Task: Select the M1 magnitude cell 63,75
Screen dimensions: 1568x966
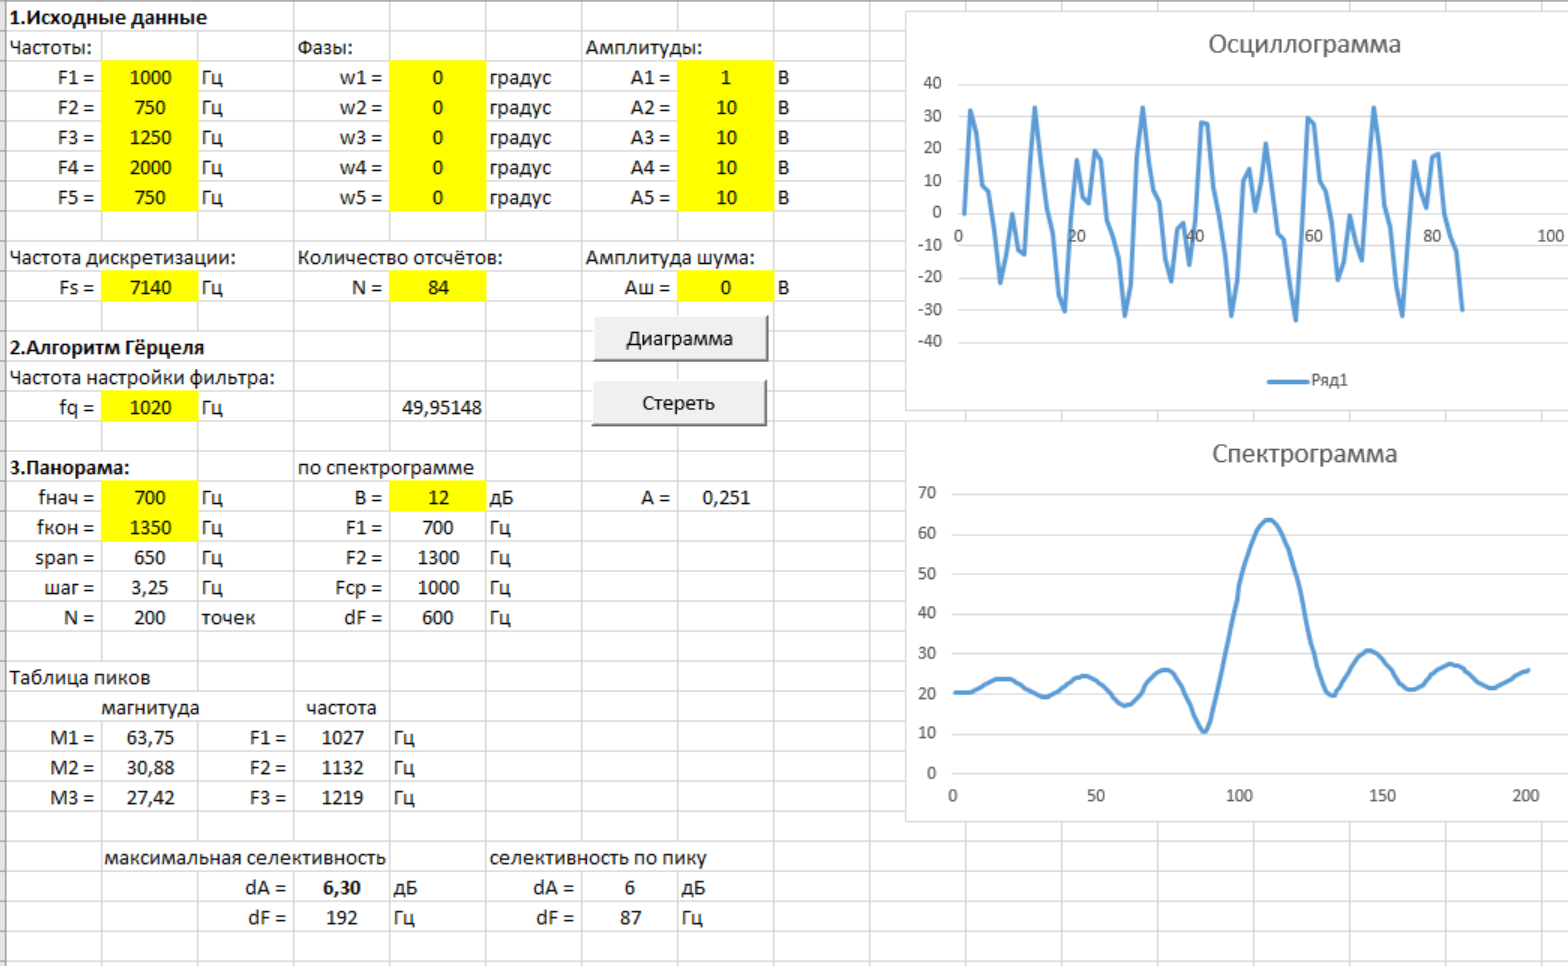Action: [150, 738]
